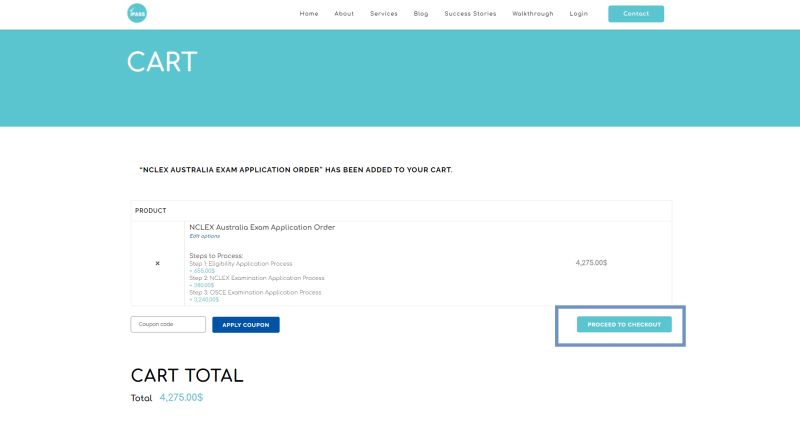Remove NCLEX order with the × icon
Image resolution: width=800 pixels, height=435 pixels.
pos(157,263)
